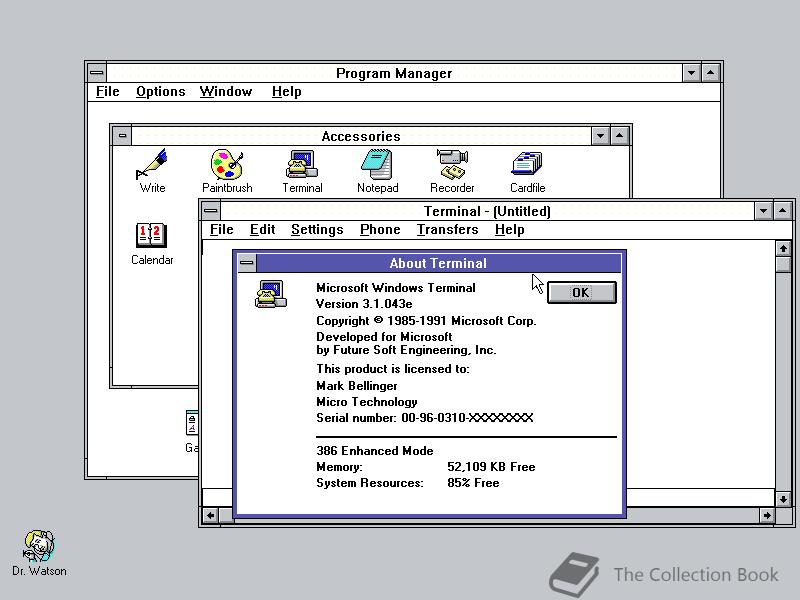Maximize the Terminal window
Image resolution: width=800 pixels, height=600 pixels.
click(782, 211)
